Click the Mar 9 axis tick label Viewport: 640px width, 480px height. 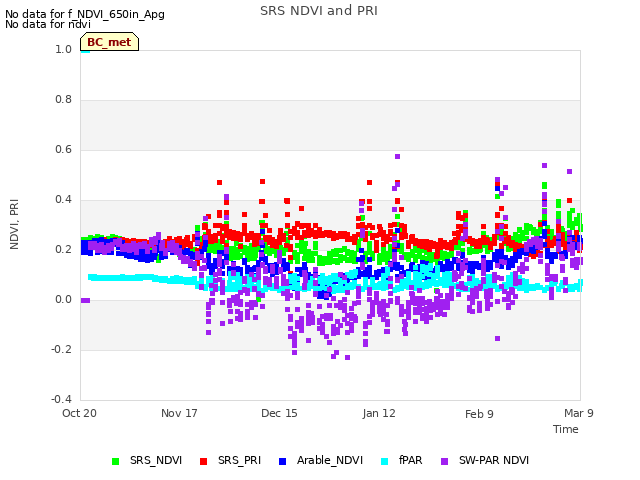[579, 413]
